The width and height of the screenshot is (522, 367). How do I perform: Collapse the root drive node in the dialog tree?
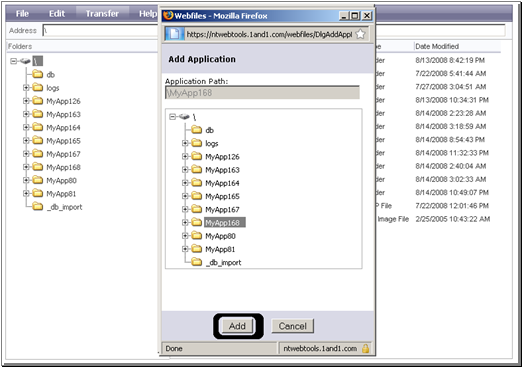click(x=172, y=117)
